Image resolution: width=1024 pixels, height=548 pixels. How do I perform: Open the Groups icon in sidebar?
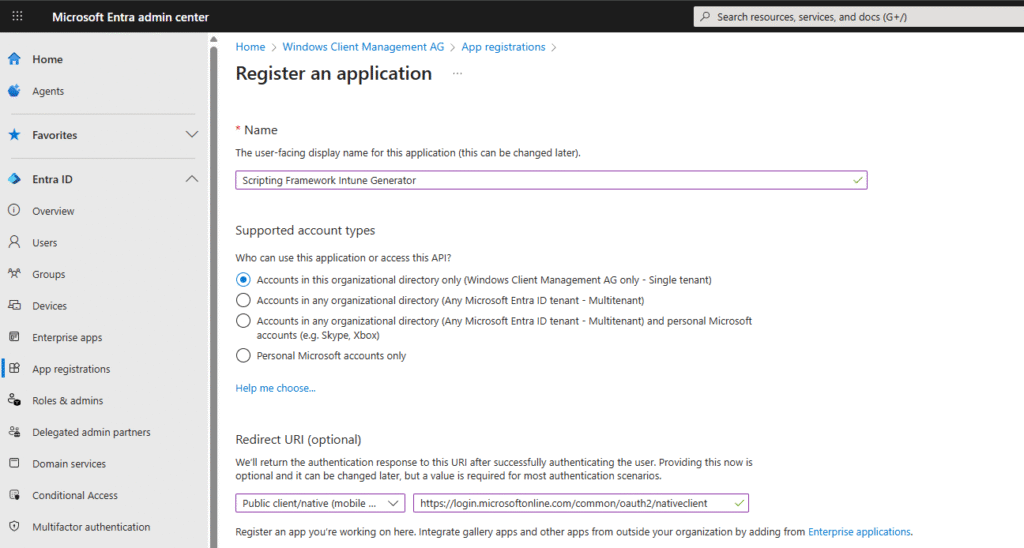(x=14, y=274)
